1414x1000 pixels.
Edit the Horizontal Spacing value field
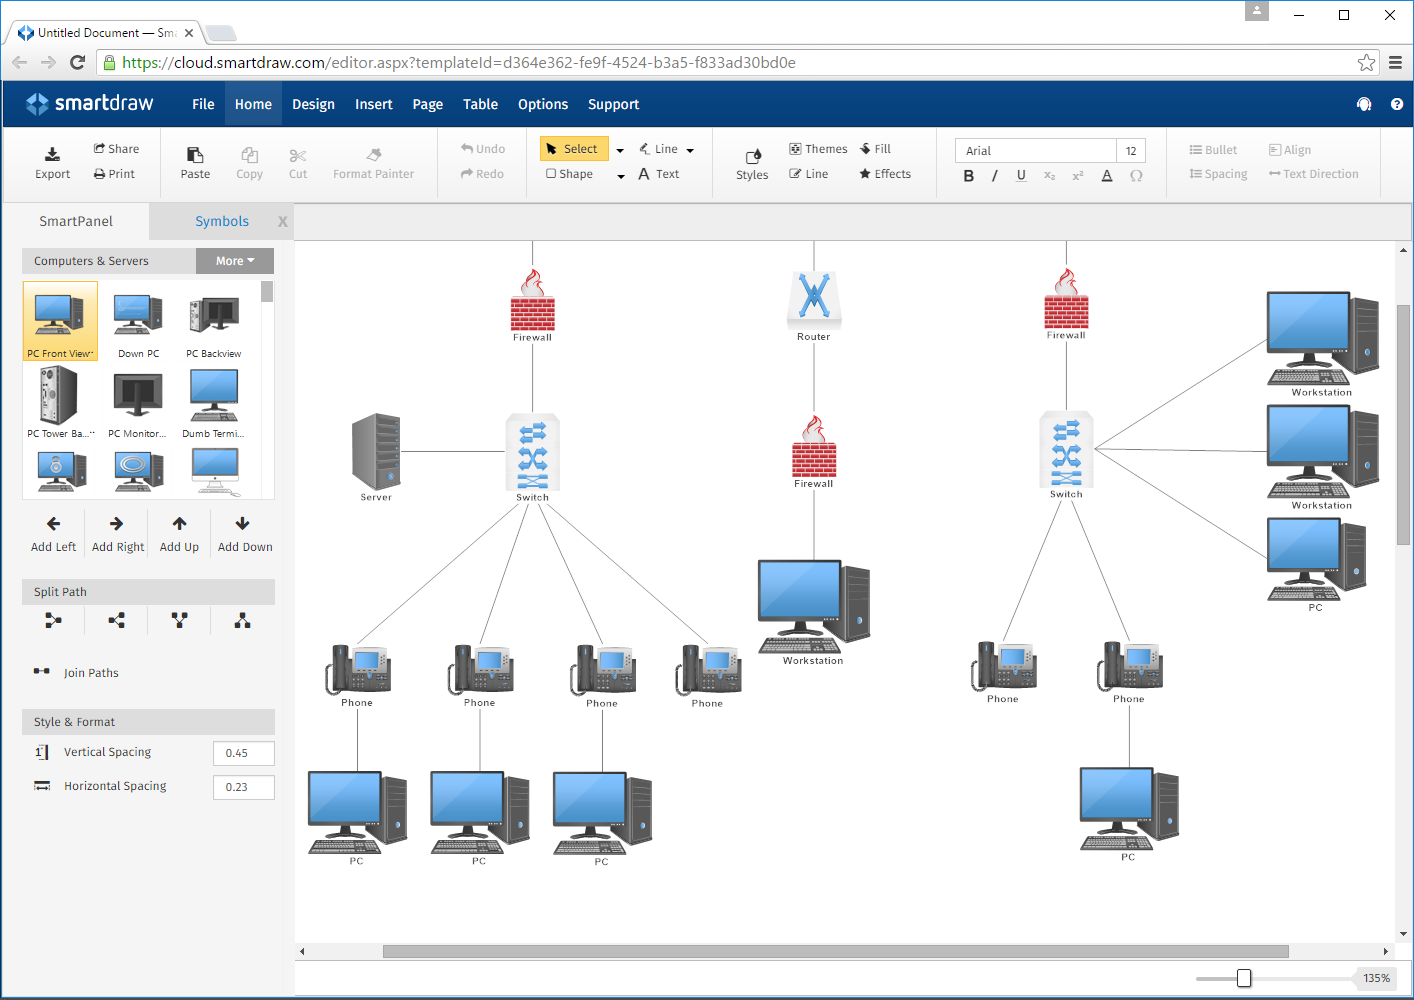pos(243,787)
